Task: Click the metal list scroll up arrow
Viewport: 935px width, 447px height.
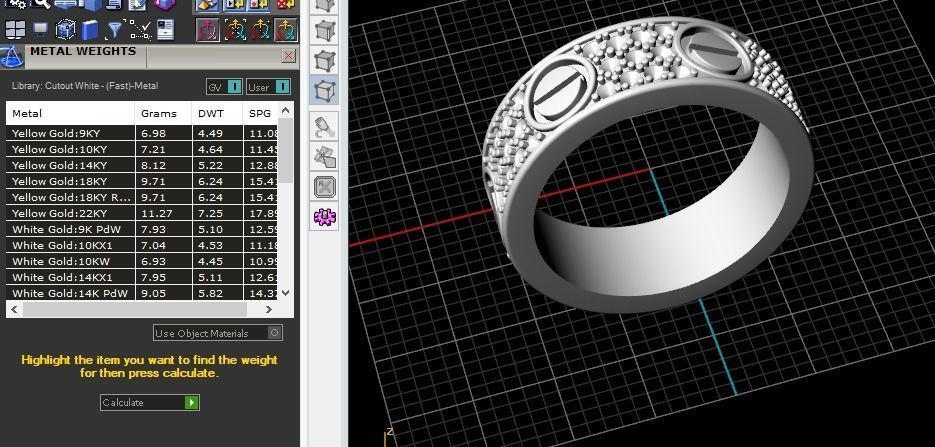Action: [286, 110]
